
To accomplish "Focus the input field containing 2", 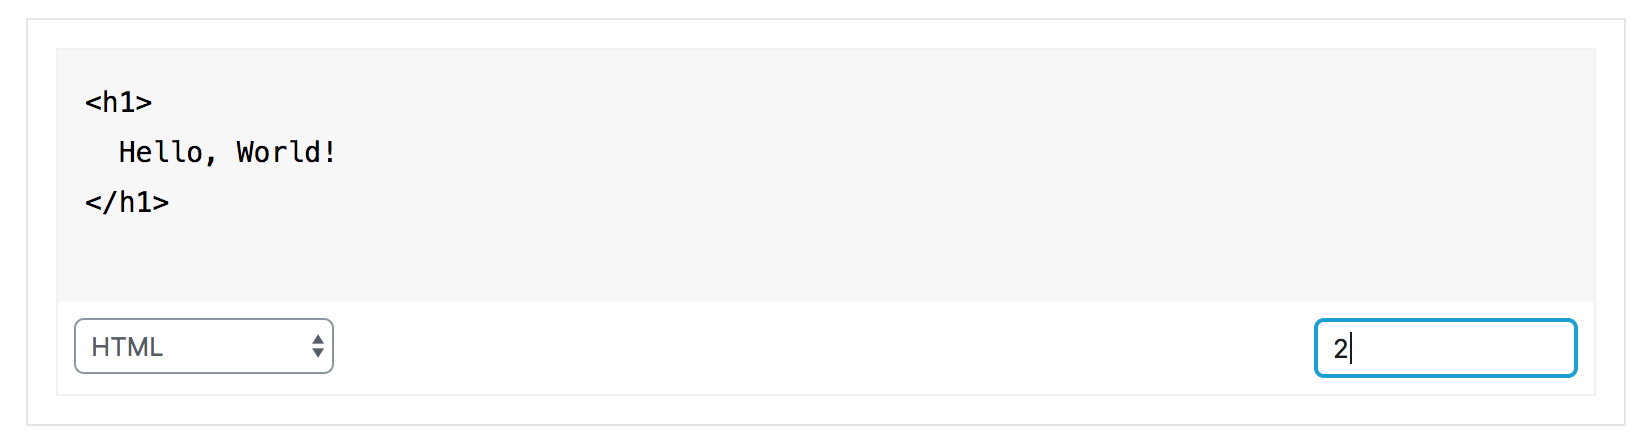I will (1445, 348).
